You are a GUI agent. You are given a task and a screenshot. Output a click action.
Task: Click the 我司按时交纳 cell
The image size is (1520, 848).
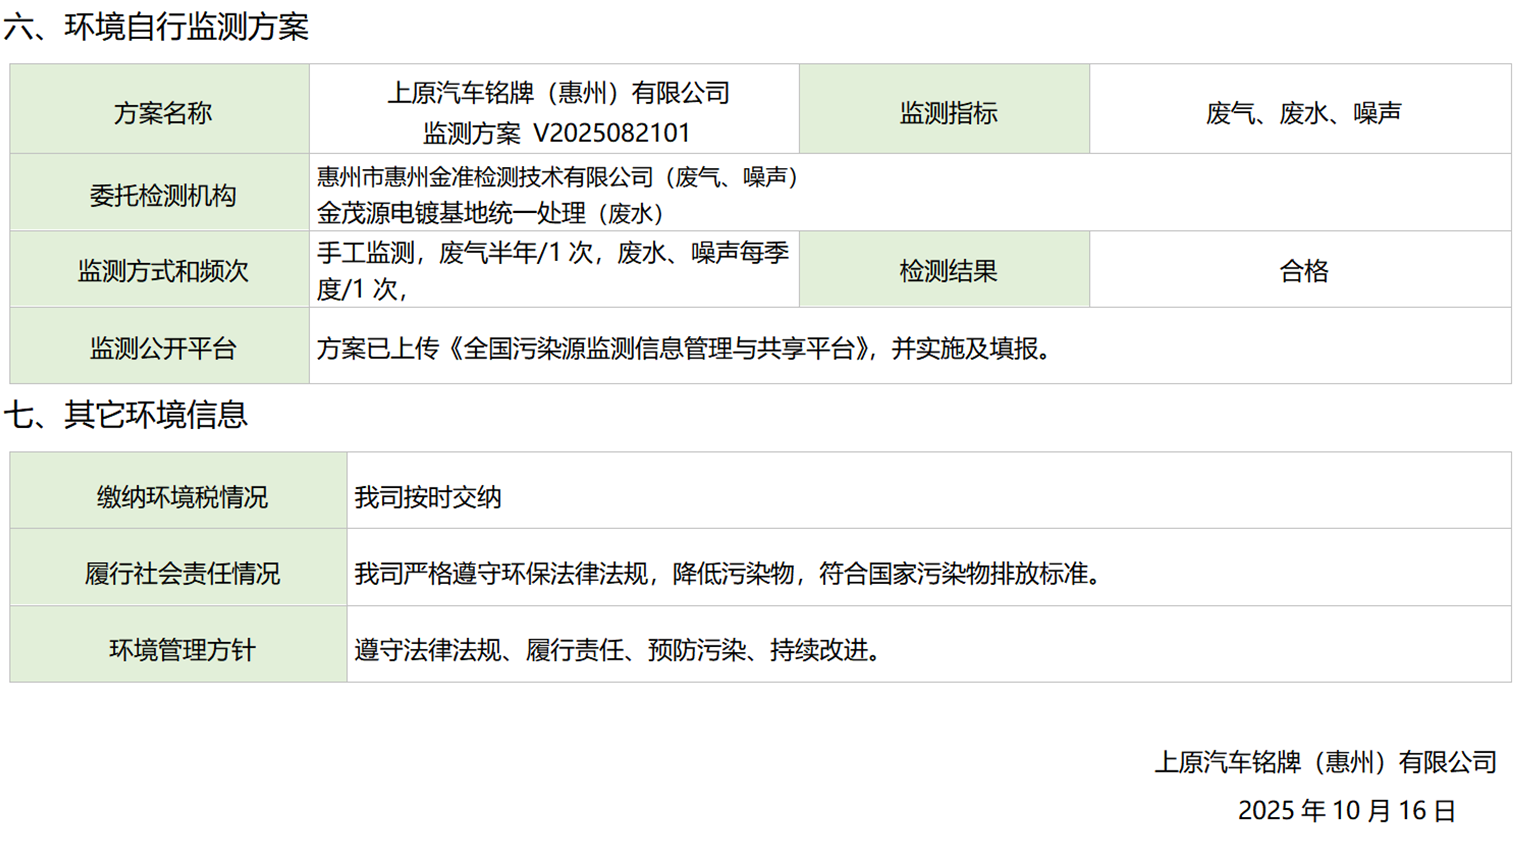coord(428,497)
